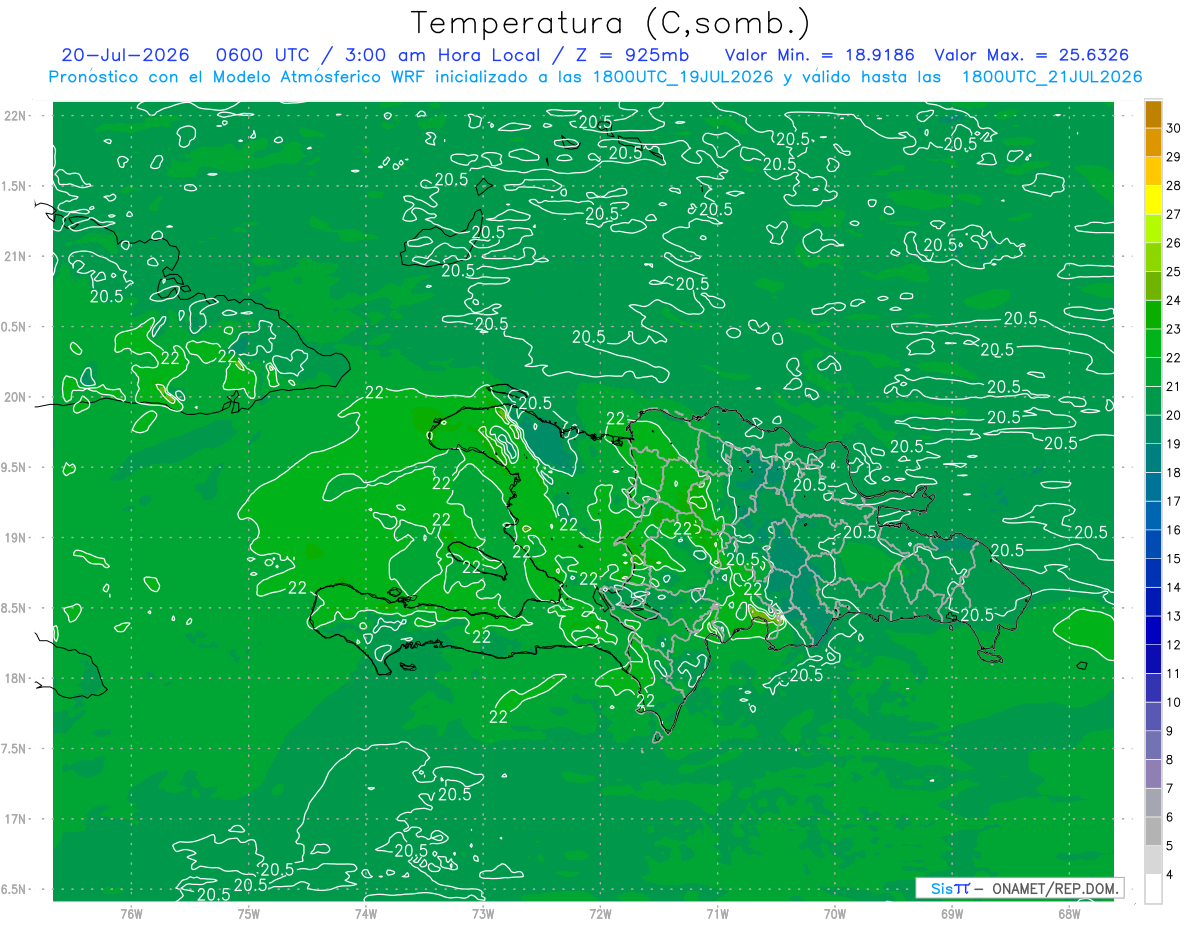
Task: Click the "21N" latitude axis label
Action: (16, 256)
